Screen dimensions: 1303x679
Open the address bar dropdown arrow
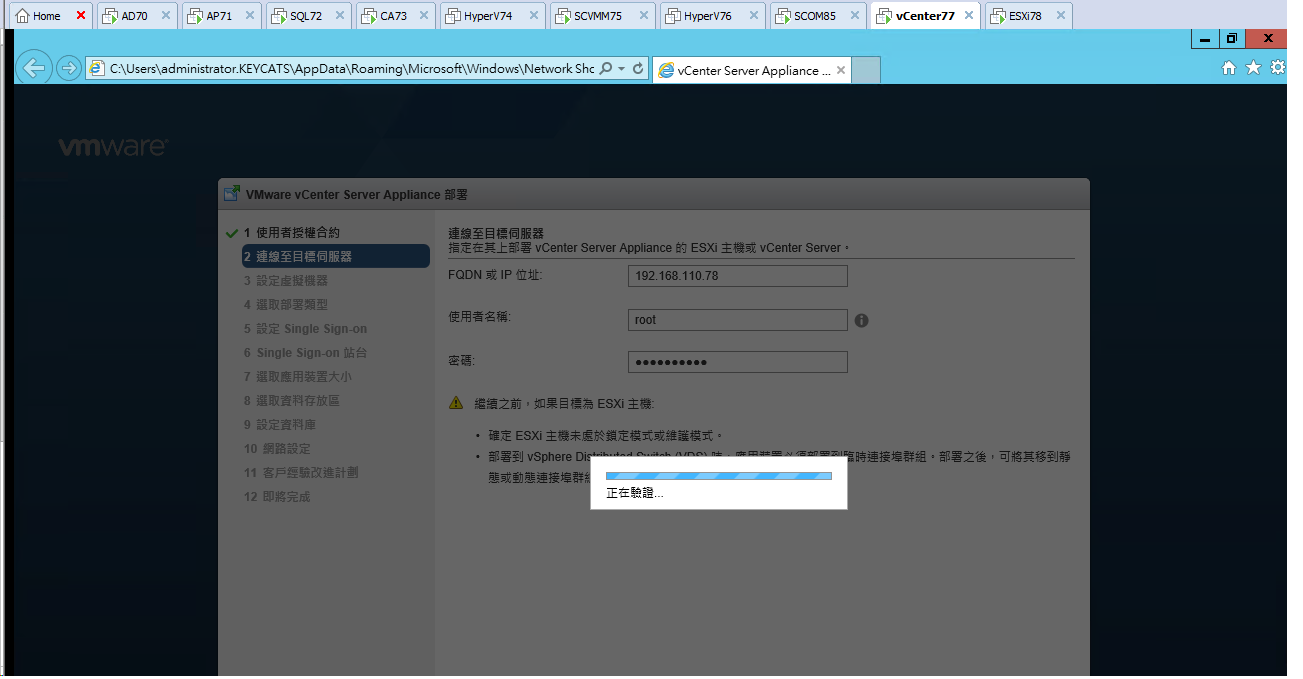622,69
